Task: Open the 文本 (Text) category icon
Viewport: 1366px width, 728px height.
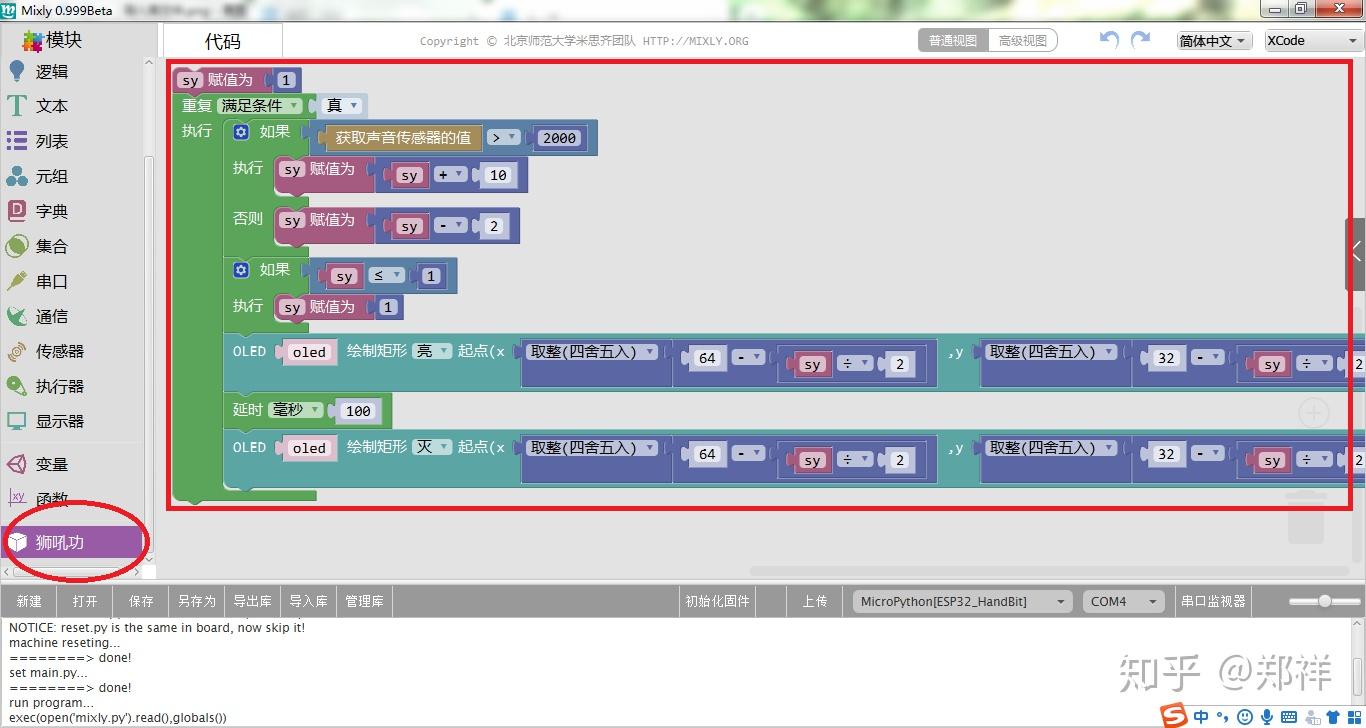Action: point(17,106)
